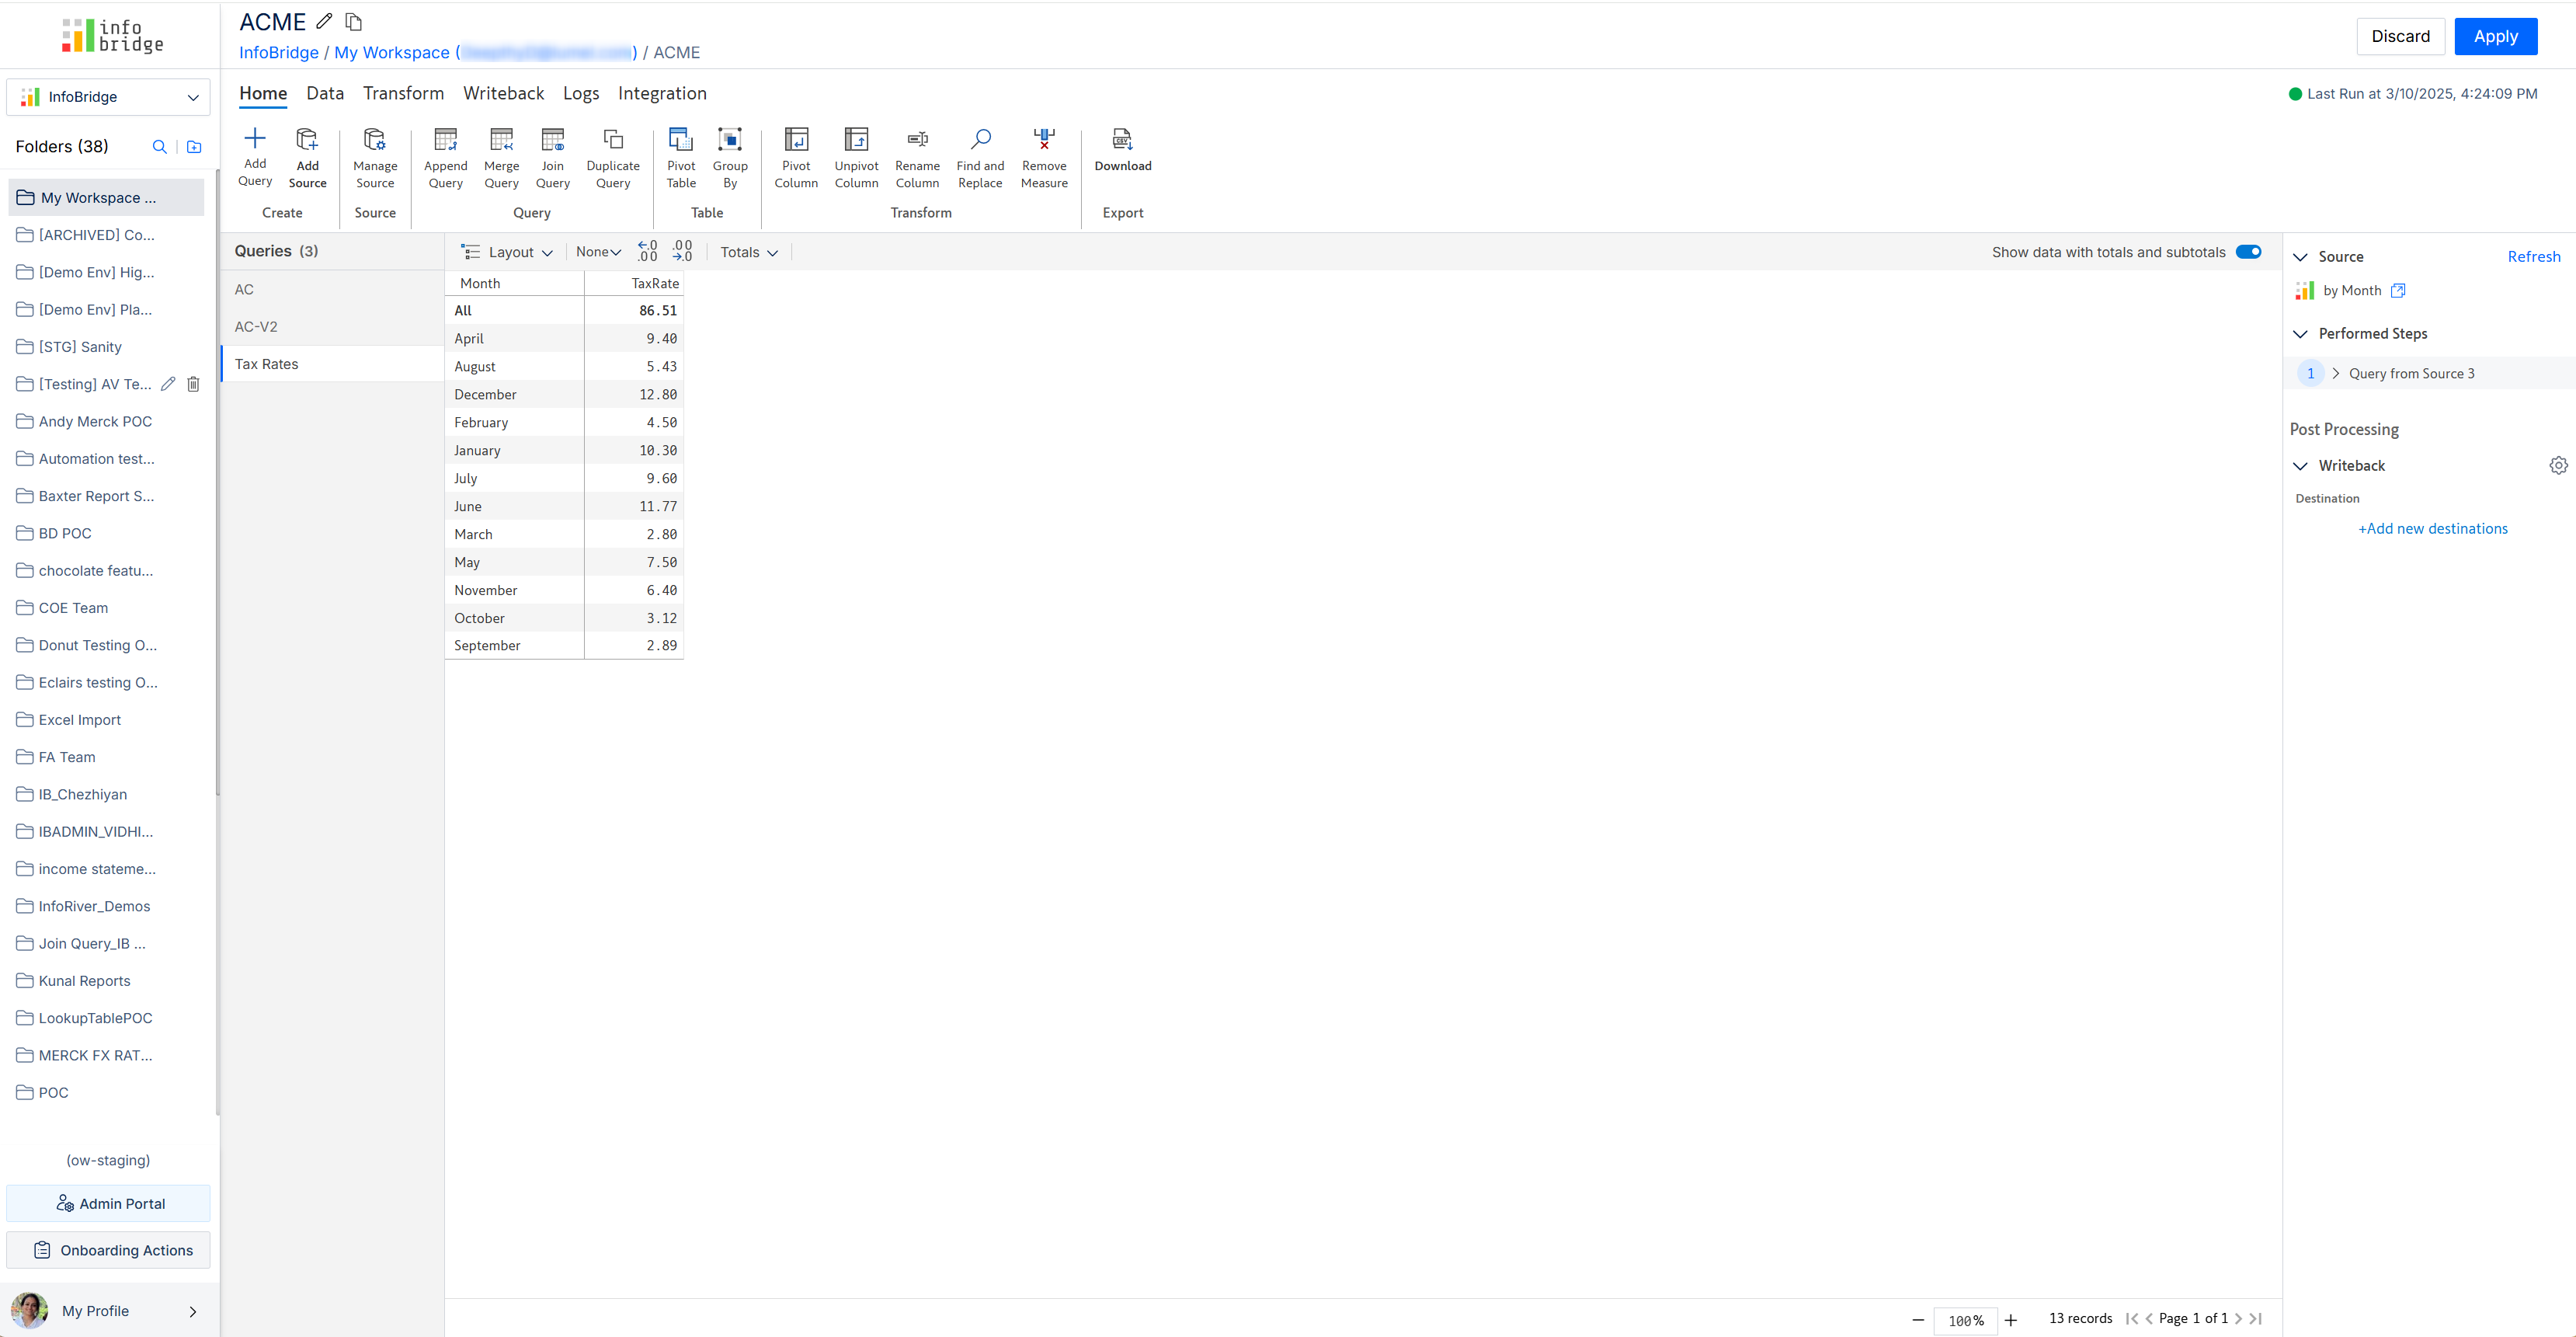The image size is (2576, 1337).
Task: Open the Unpivot Column tool
Action: [x=856, y=140]
